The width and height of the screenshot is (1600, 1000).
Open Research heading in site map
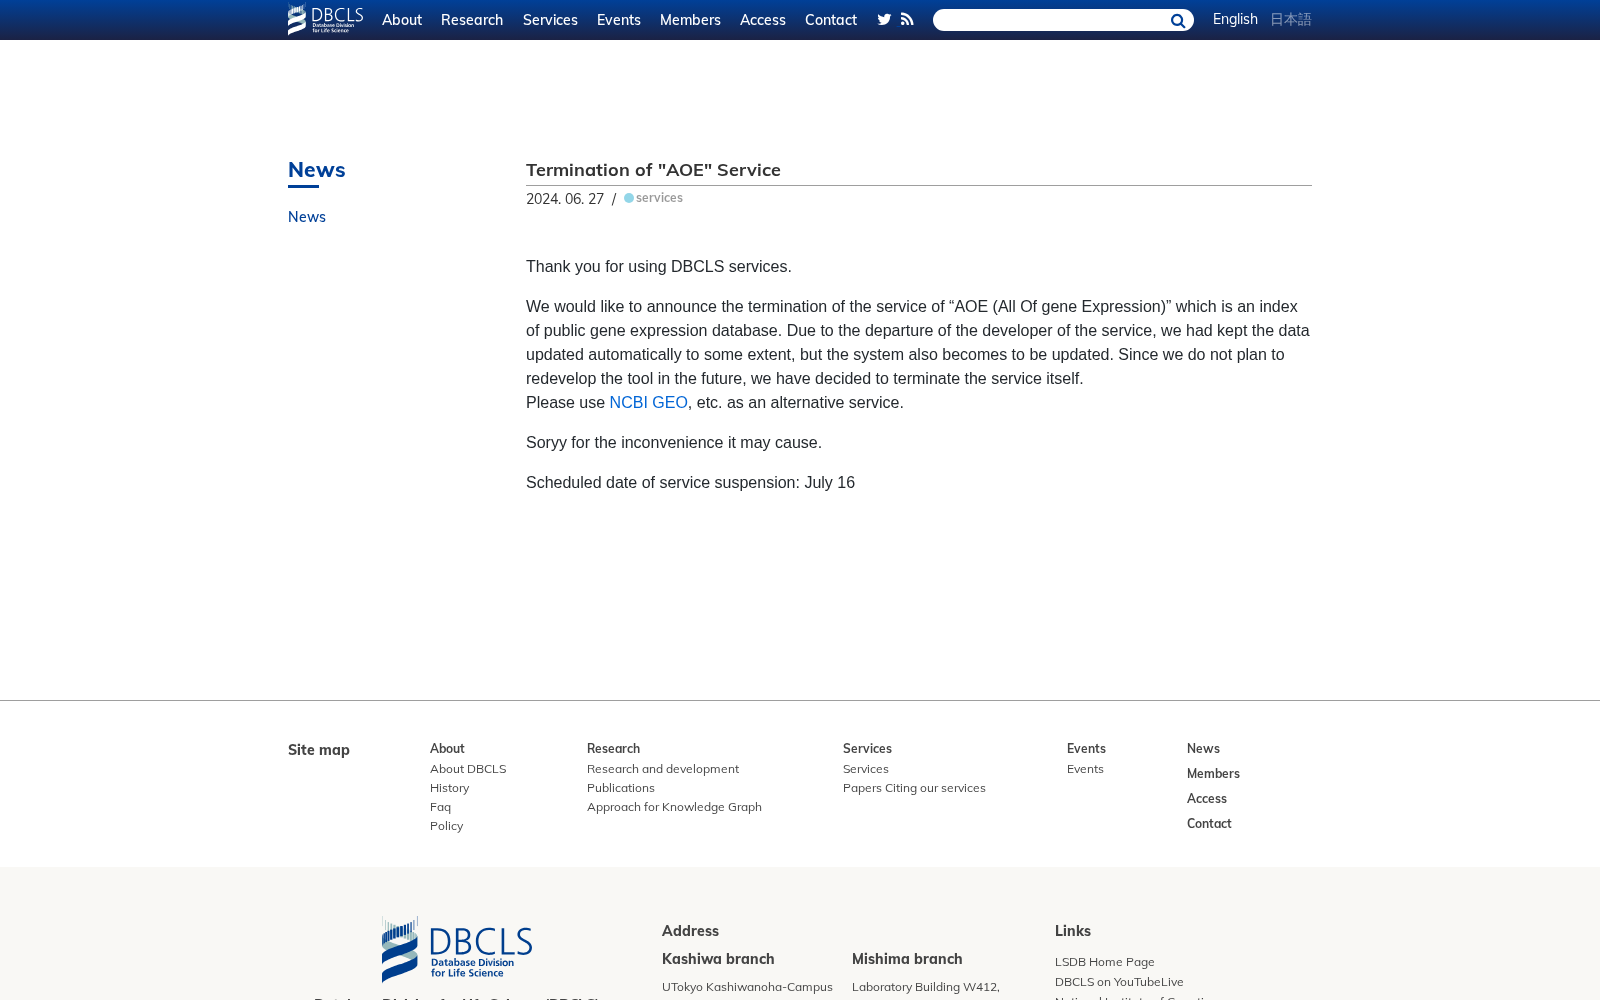click(x=613, y=748)
